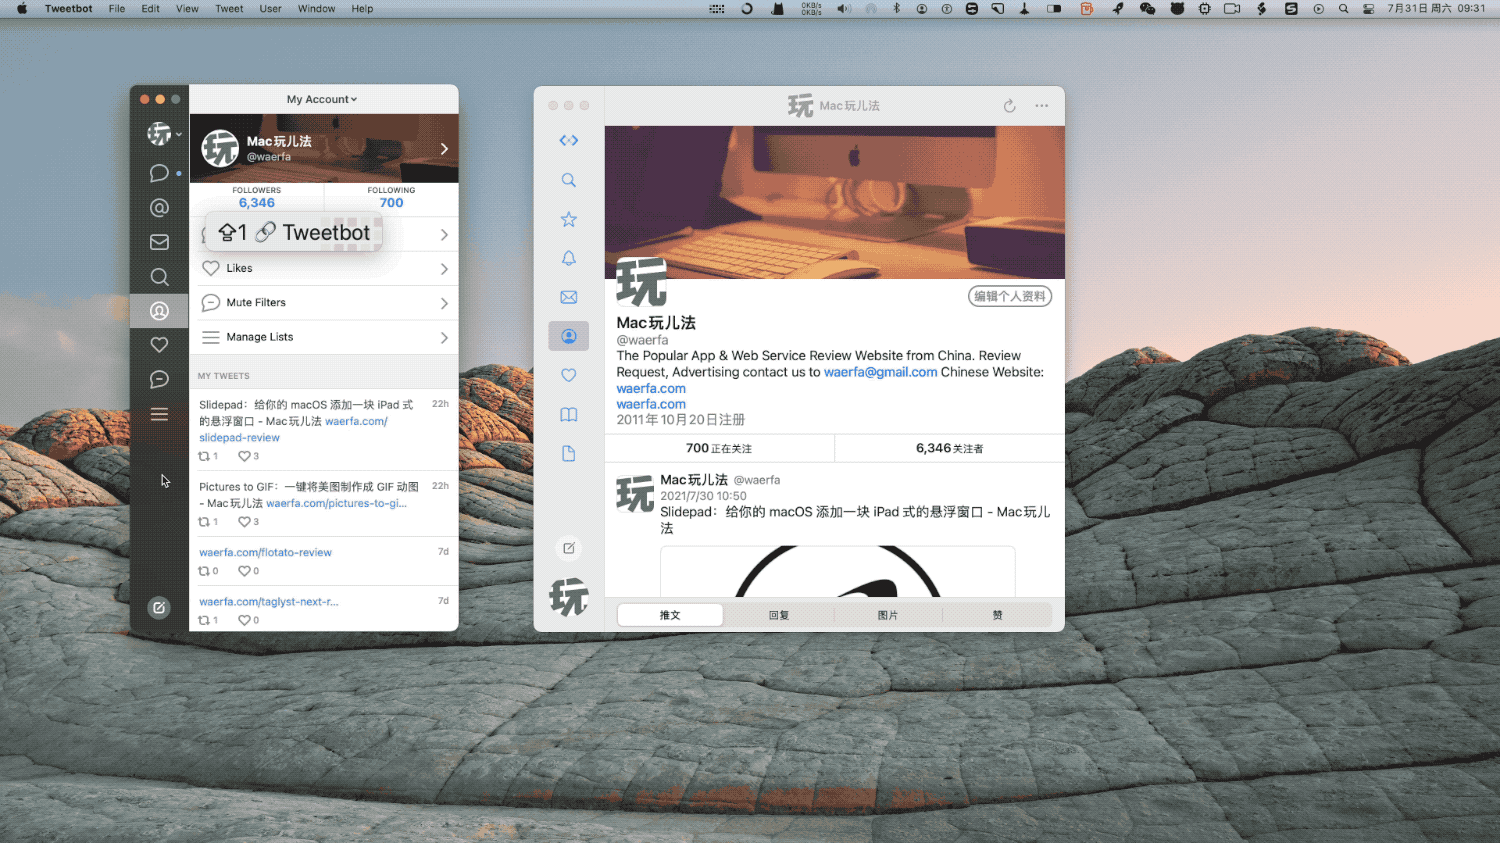1500x843 pixels.
Task: Open WeChat icon in menu bar
Action: click(x=1147, y=9)
